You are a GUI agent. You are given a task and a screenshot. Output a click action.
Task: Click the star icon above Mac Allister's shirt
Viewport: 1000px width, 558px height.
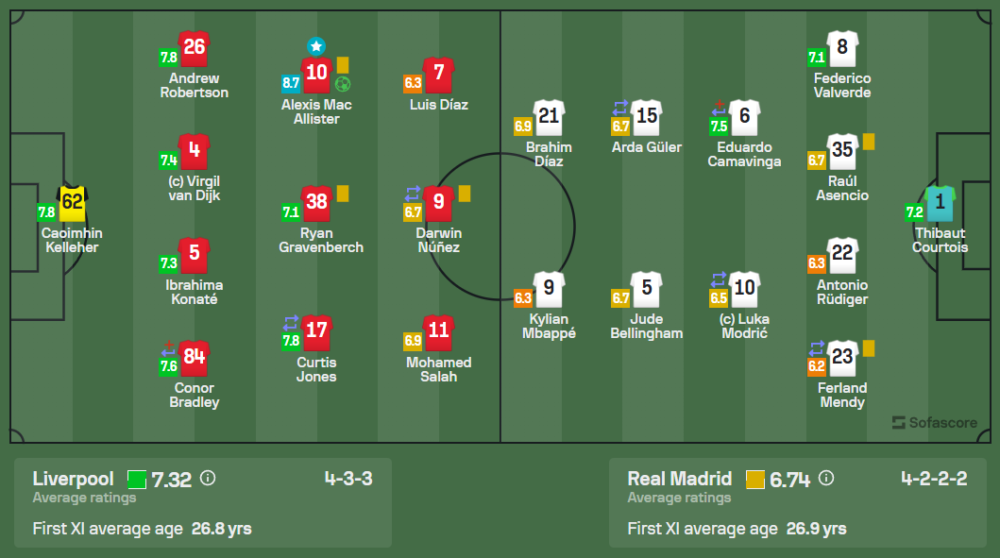pyautogui.click(x=316, y=46)
